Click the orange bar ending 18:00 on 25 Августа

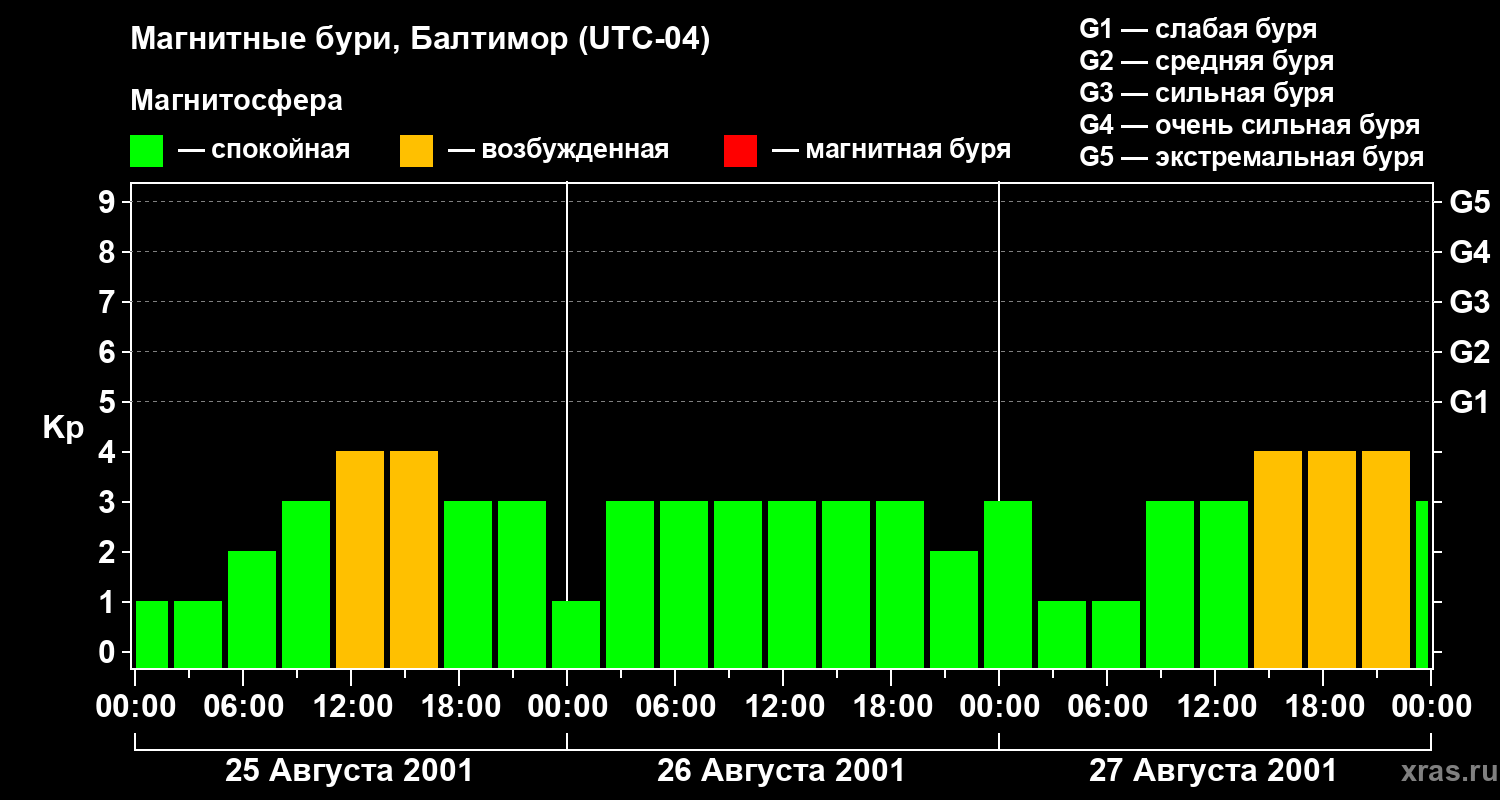point(414,560)
